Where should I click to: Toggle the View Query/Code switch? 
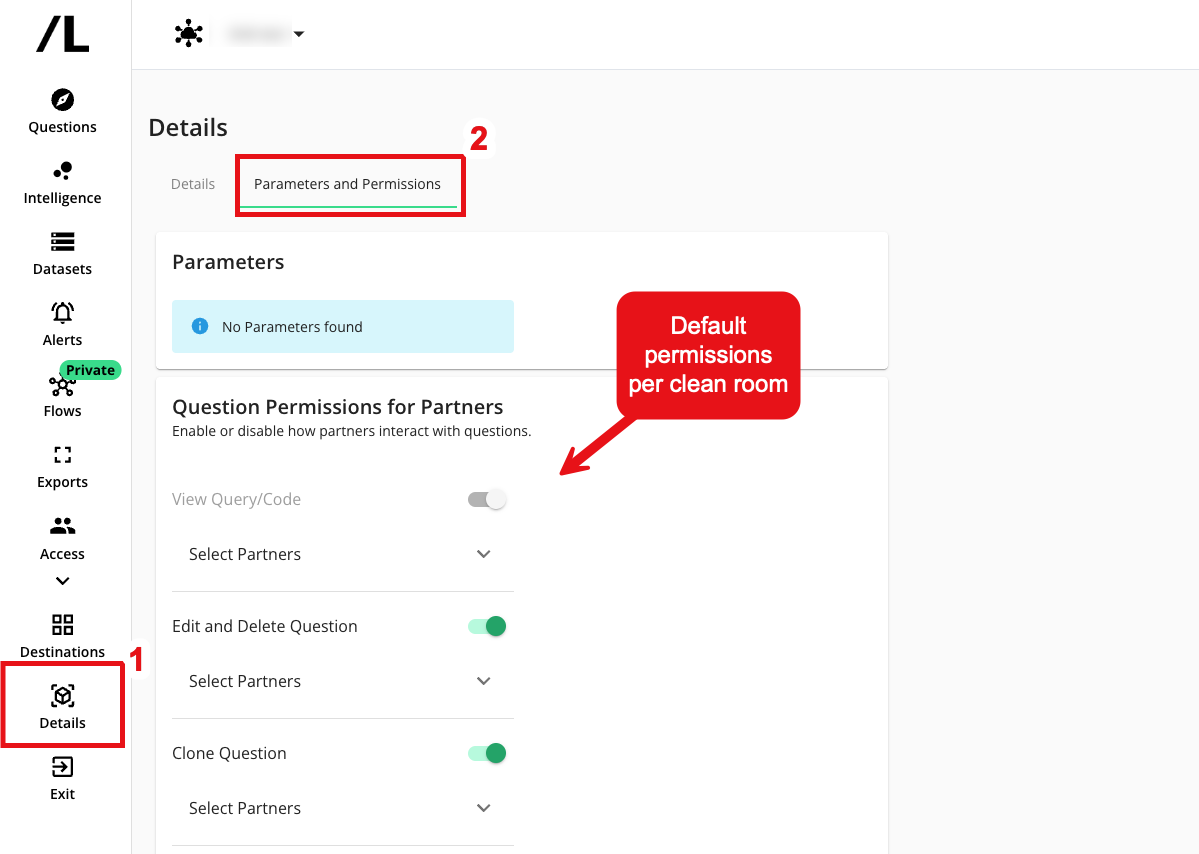pyautogui.click(x=487, y=499)
